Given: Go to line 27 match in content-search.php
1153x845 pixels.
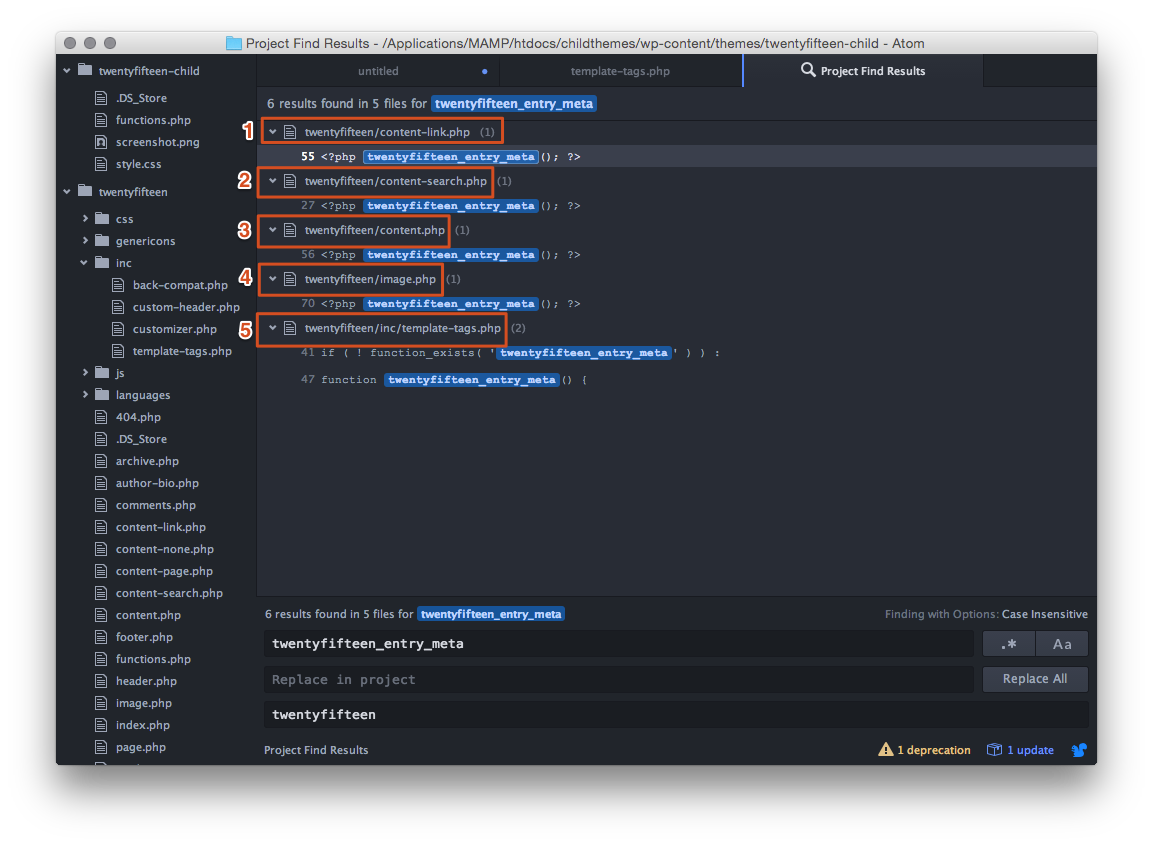Looking at the screenshot, I should [x=676, y=206].
